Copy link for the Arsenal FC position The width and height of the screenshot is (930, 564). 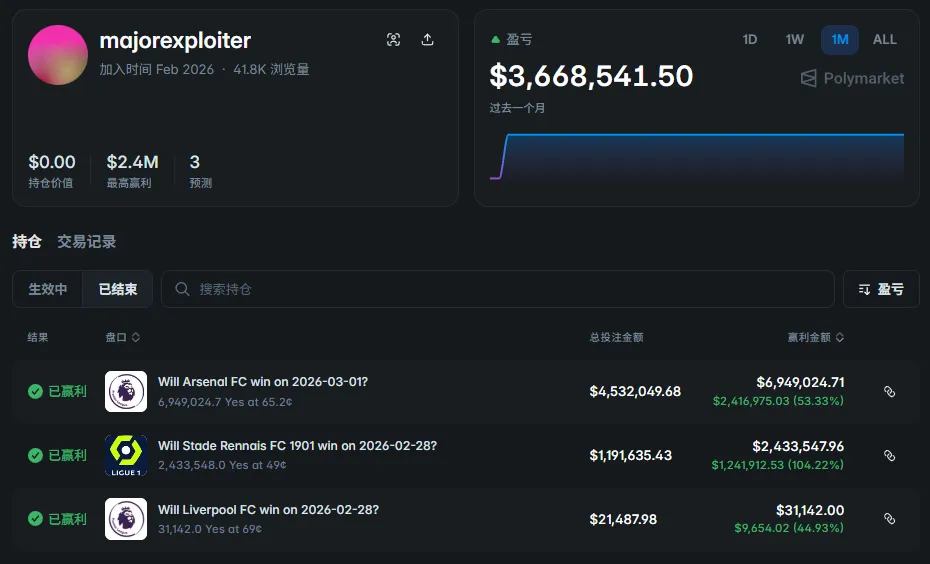click(889, 392)
